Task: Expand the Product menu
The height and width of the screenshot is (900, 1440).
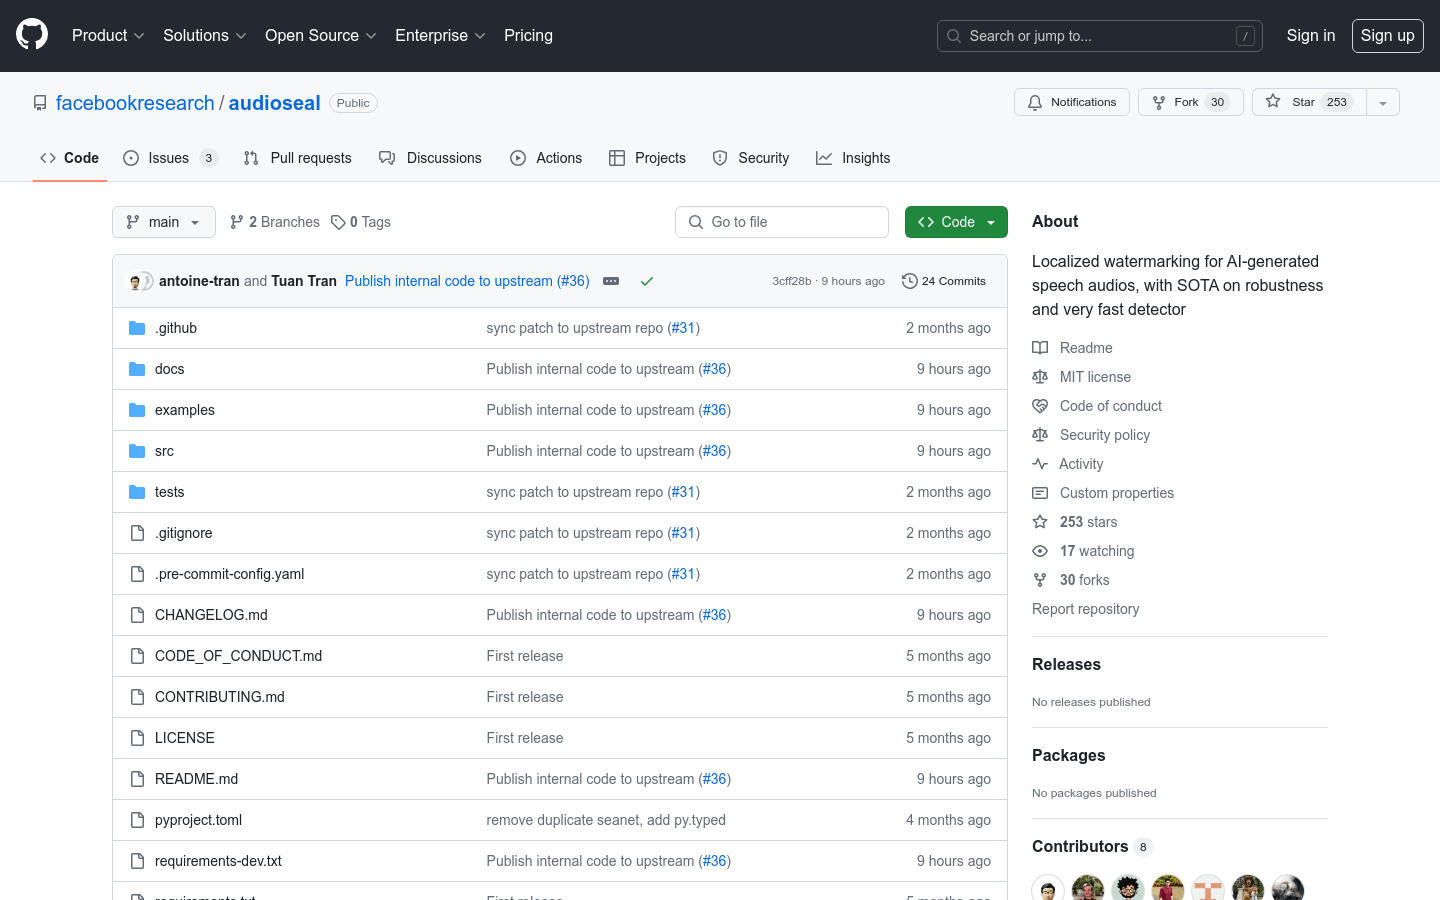Action: tap(108, 36)
